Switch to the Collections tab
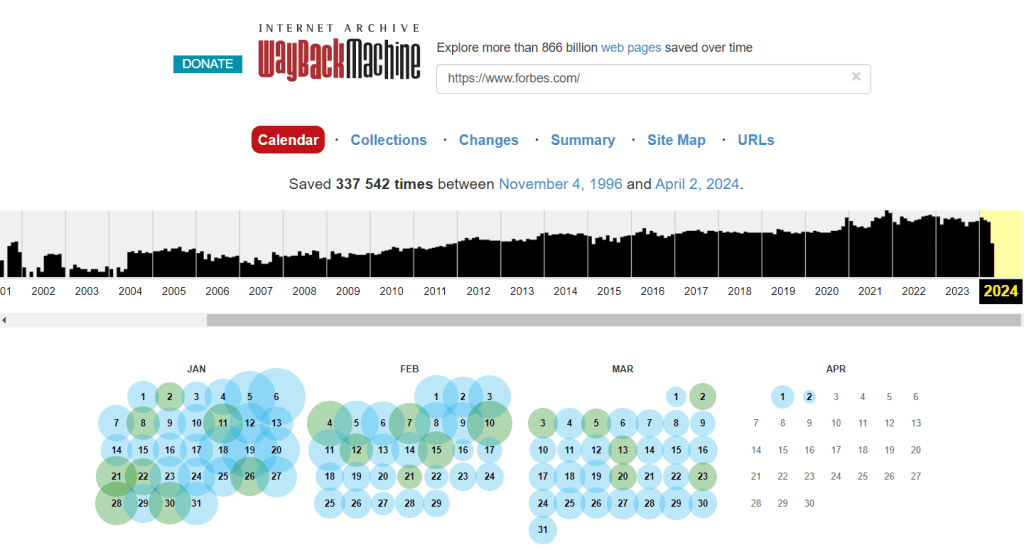 [x=388, y=140]
